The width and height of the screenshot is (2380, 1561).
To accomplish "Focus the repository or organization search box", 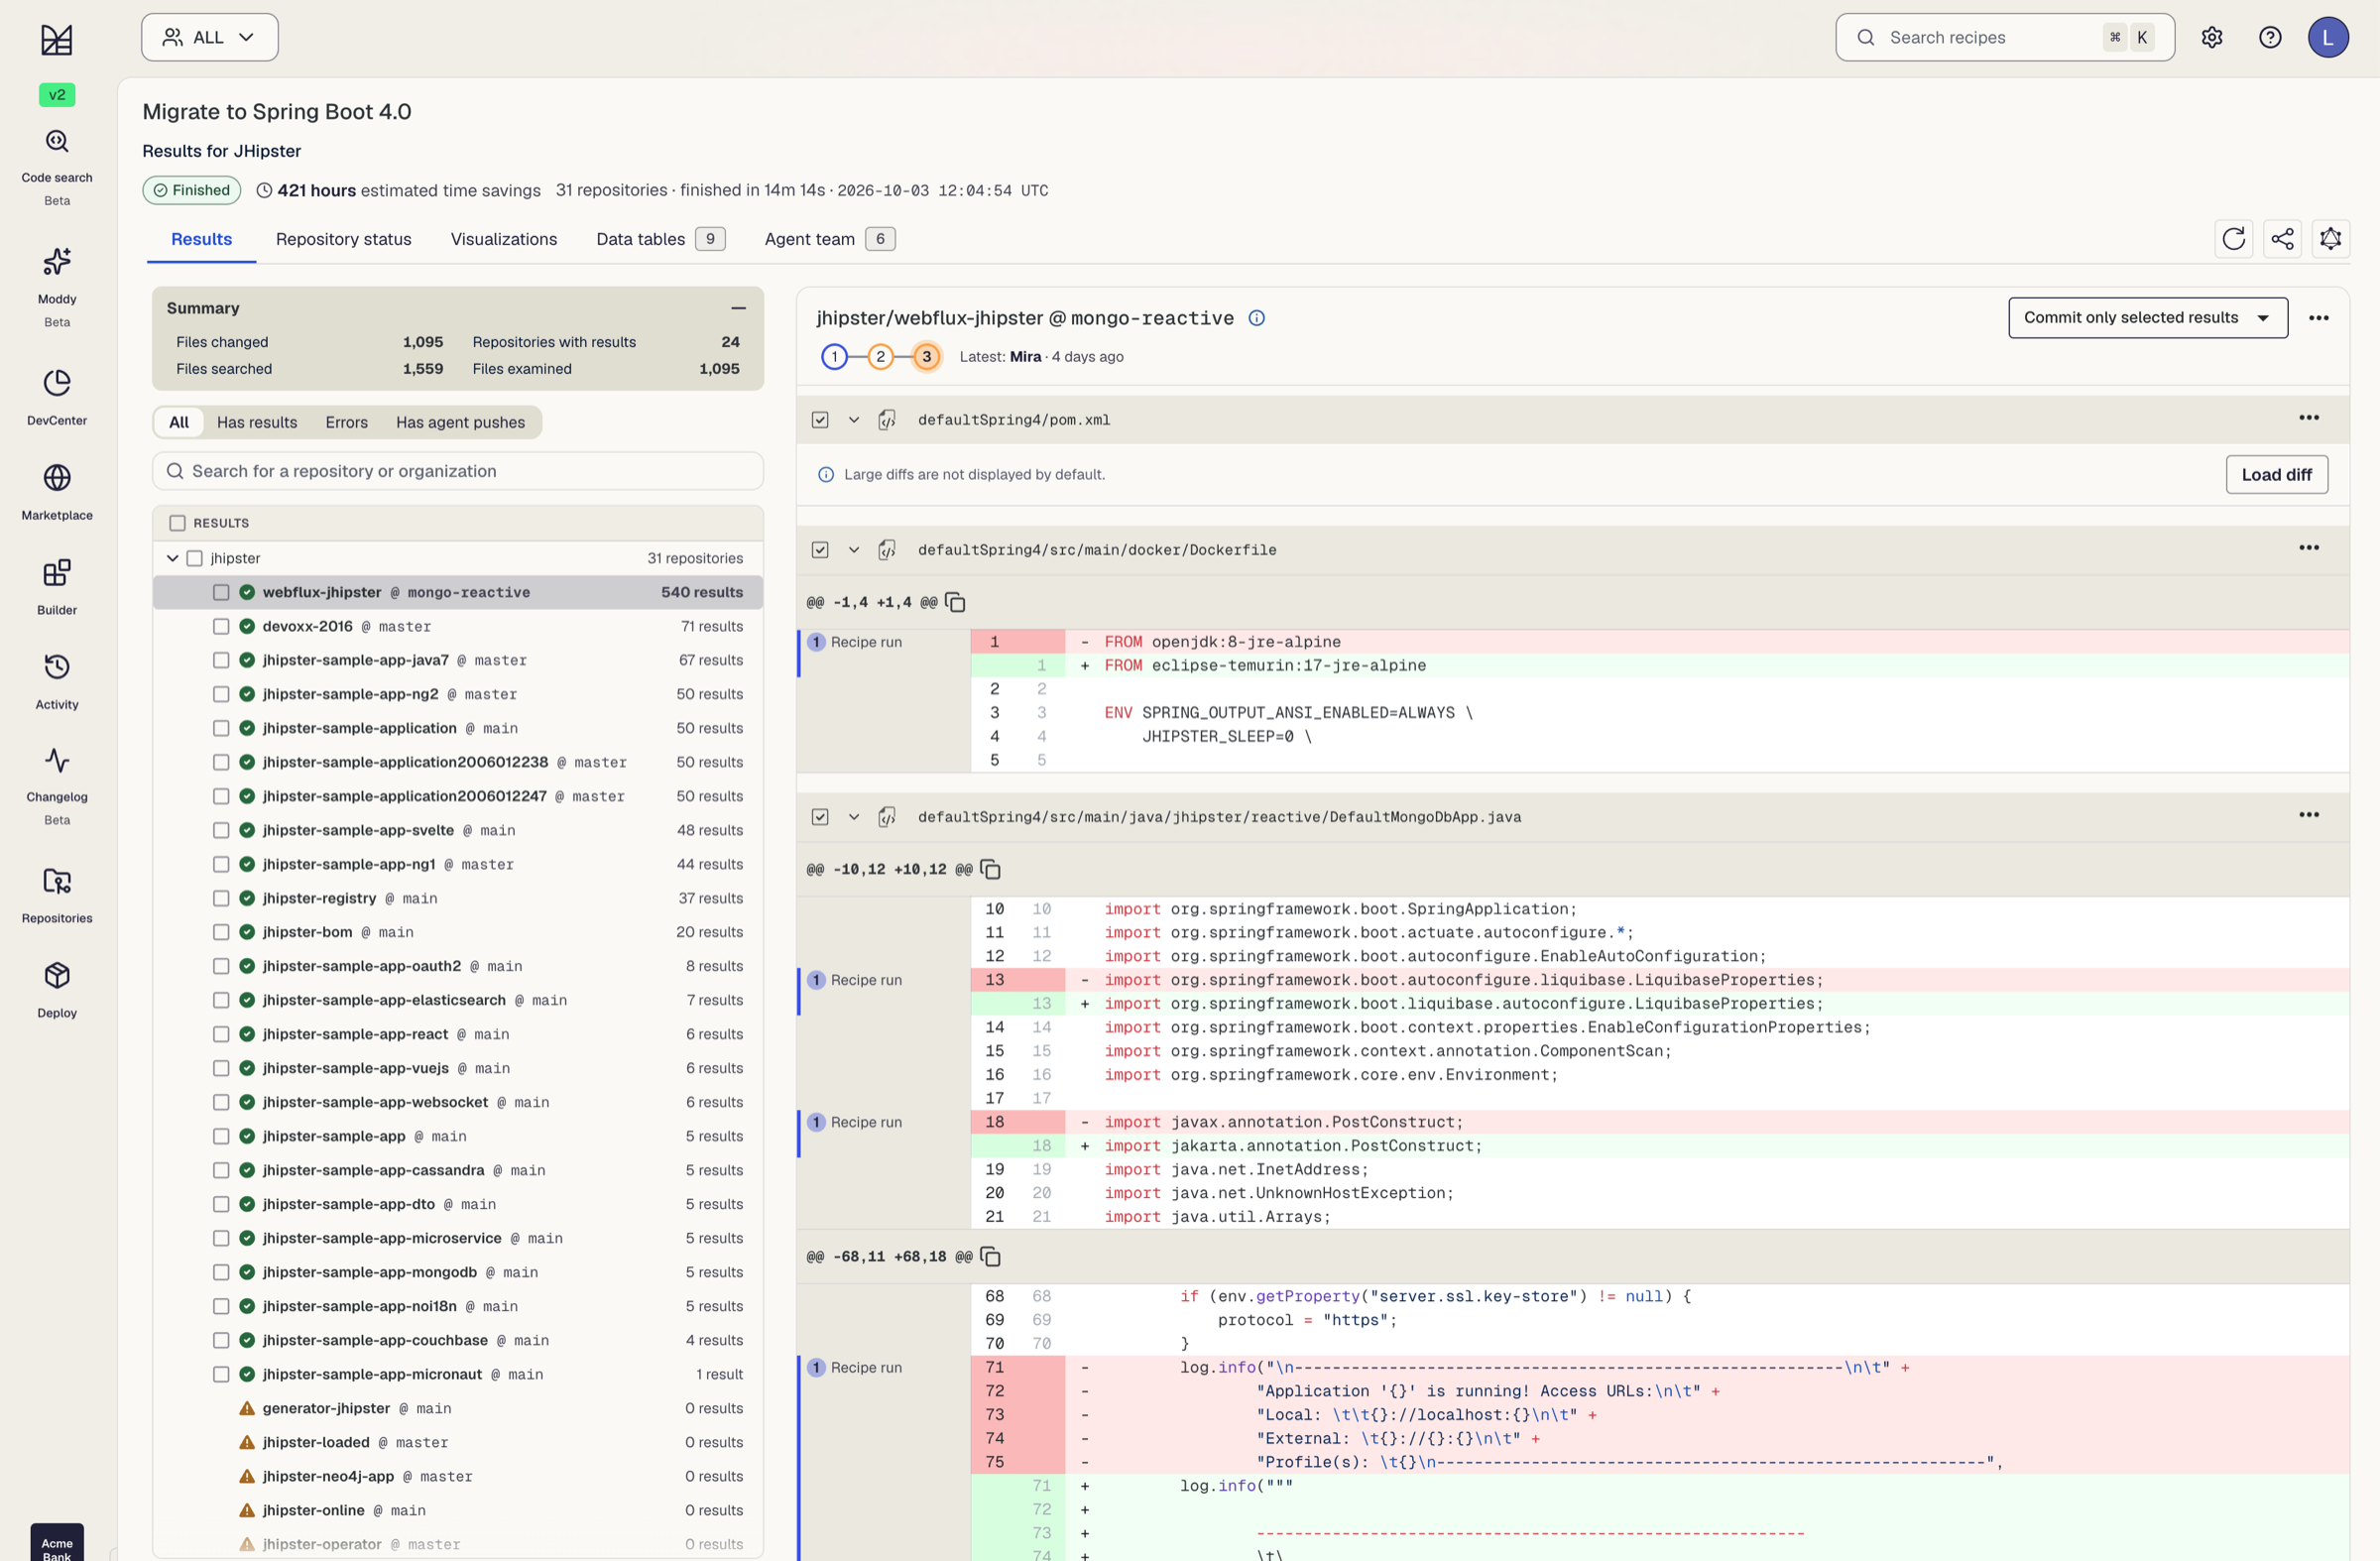I will tap(457, 471).
